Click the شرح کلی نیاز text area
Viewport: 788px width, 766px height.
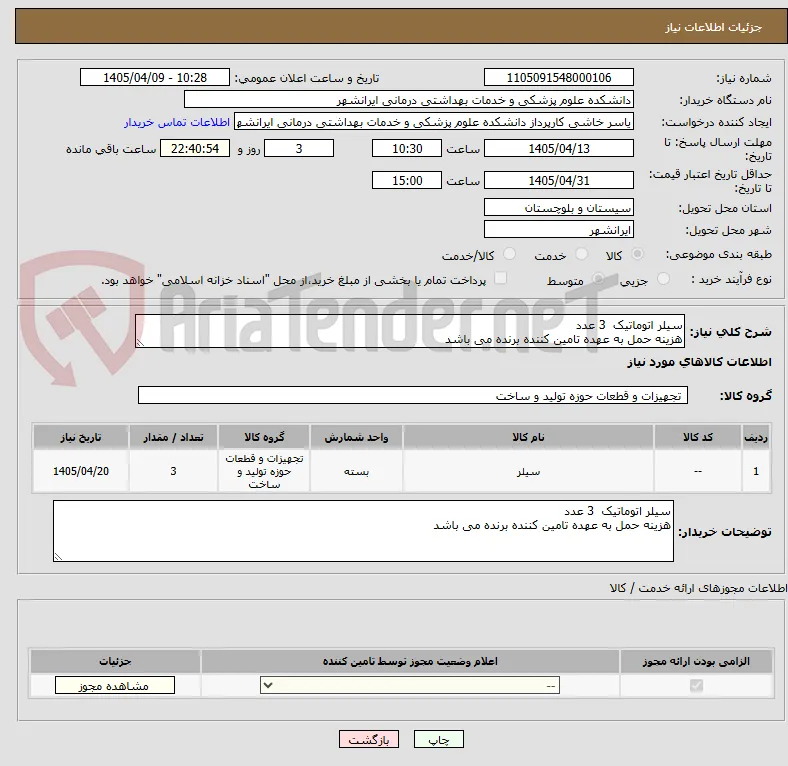[x=410, y=331]
